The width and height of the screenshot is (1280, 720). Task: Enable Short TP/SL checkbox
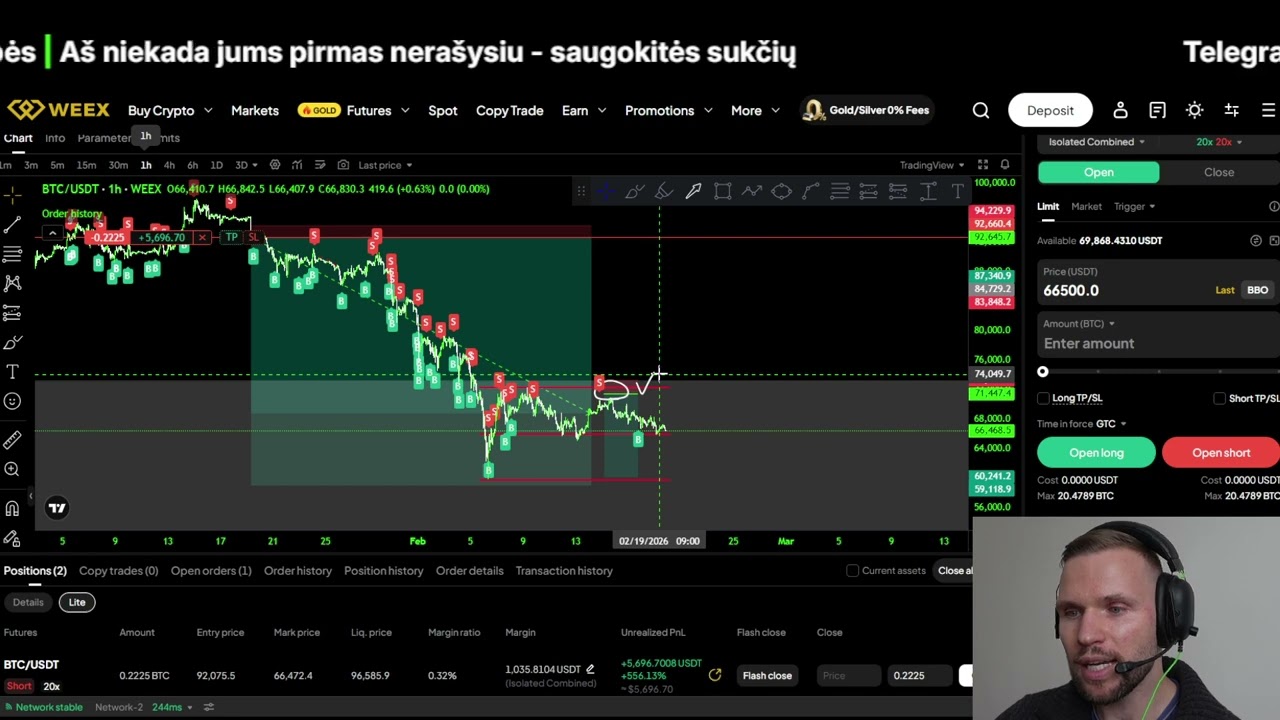1219,398
